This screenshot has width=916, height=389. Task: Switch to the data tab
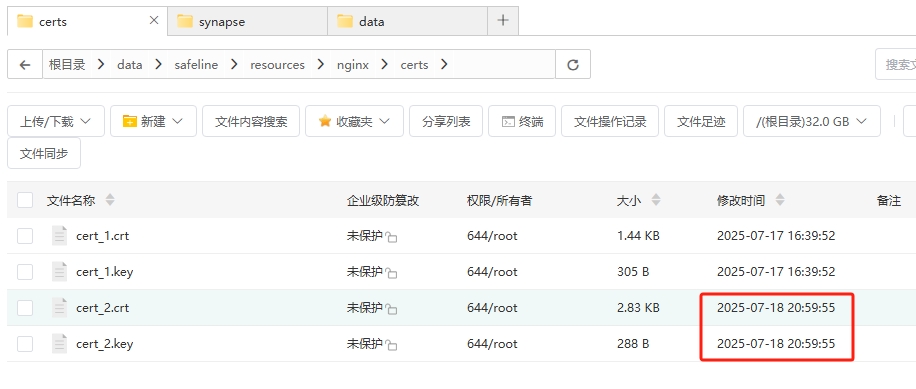408,22
